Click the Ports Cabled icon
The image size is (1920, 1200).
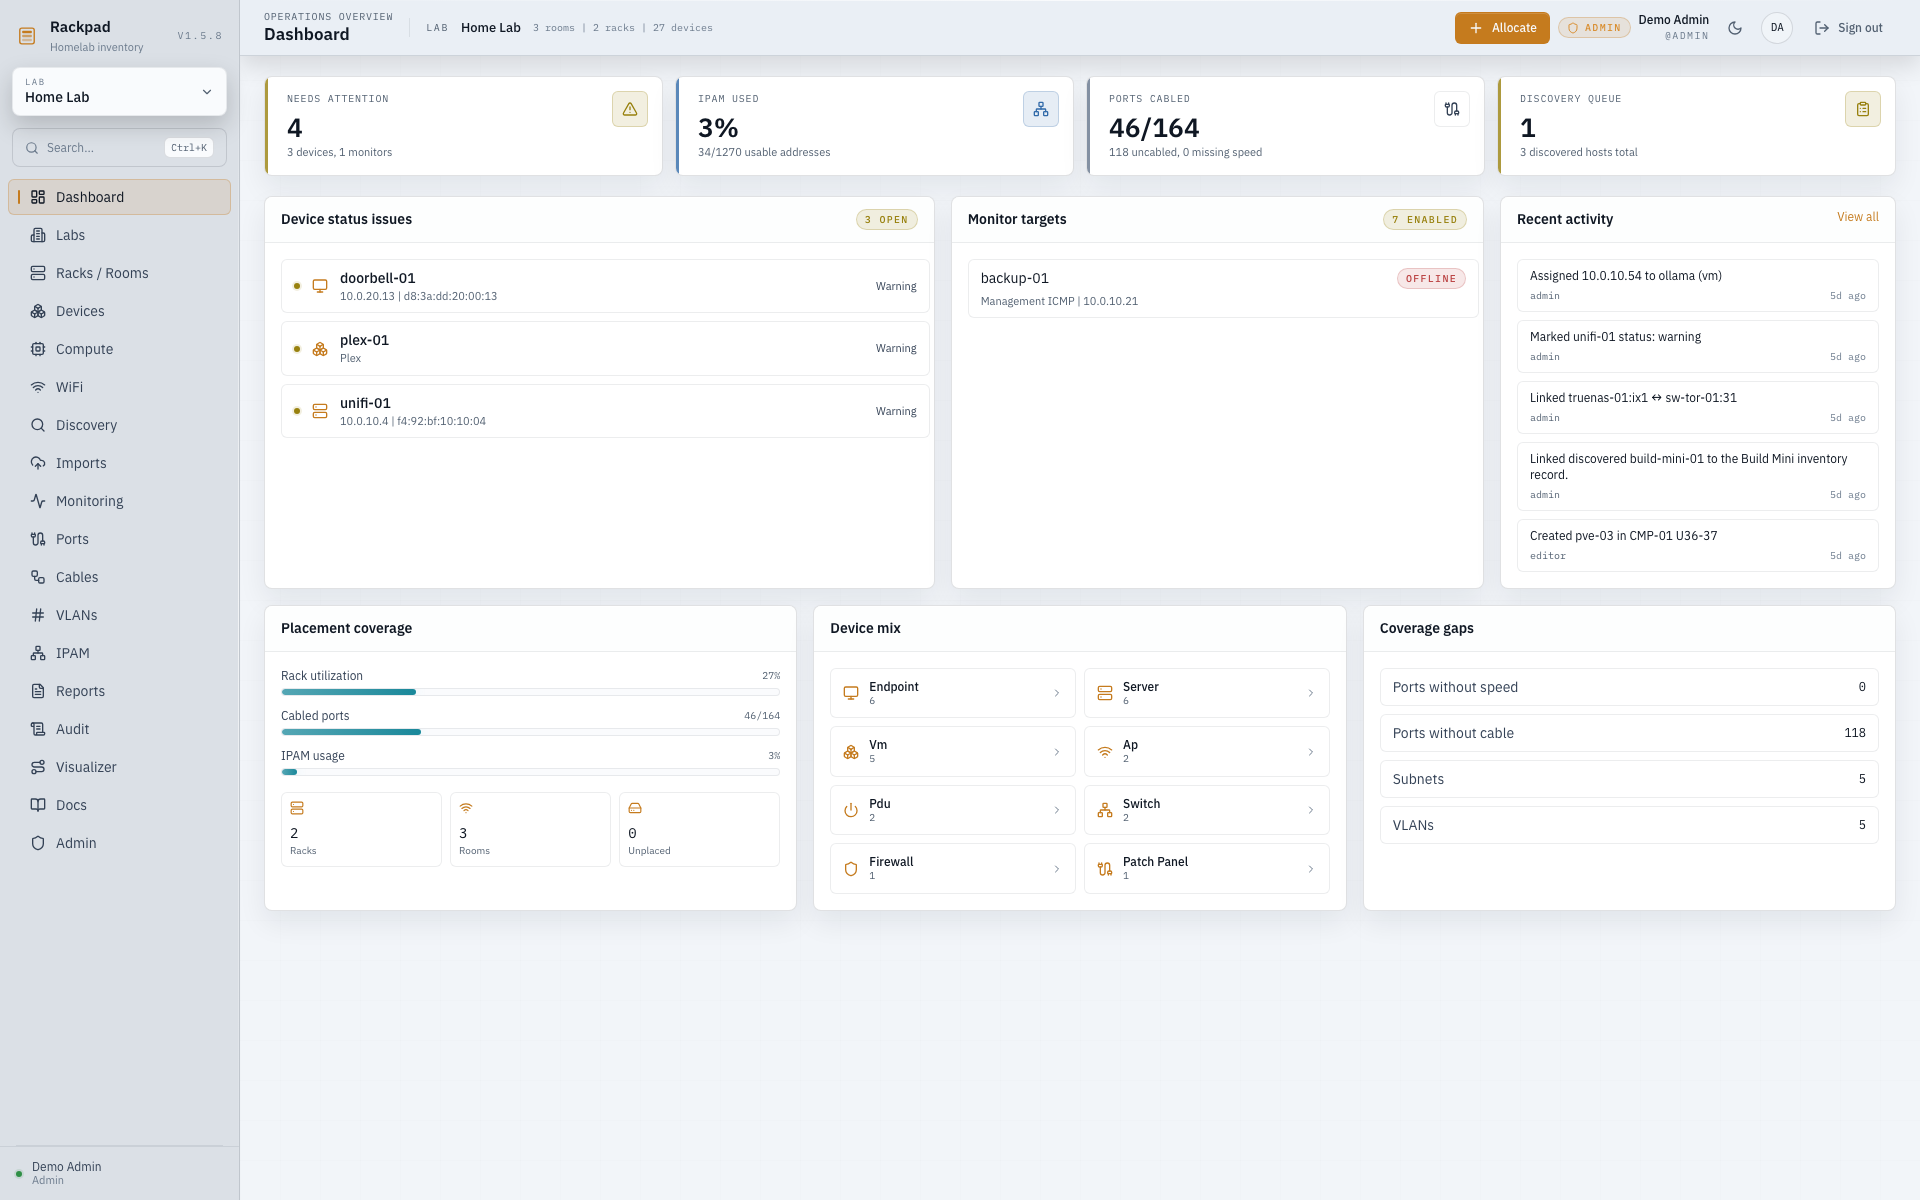pos(1452,109)
